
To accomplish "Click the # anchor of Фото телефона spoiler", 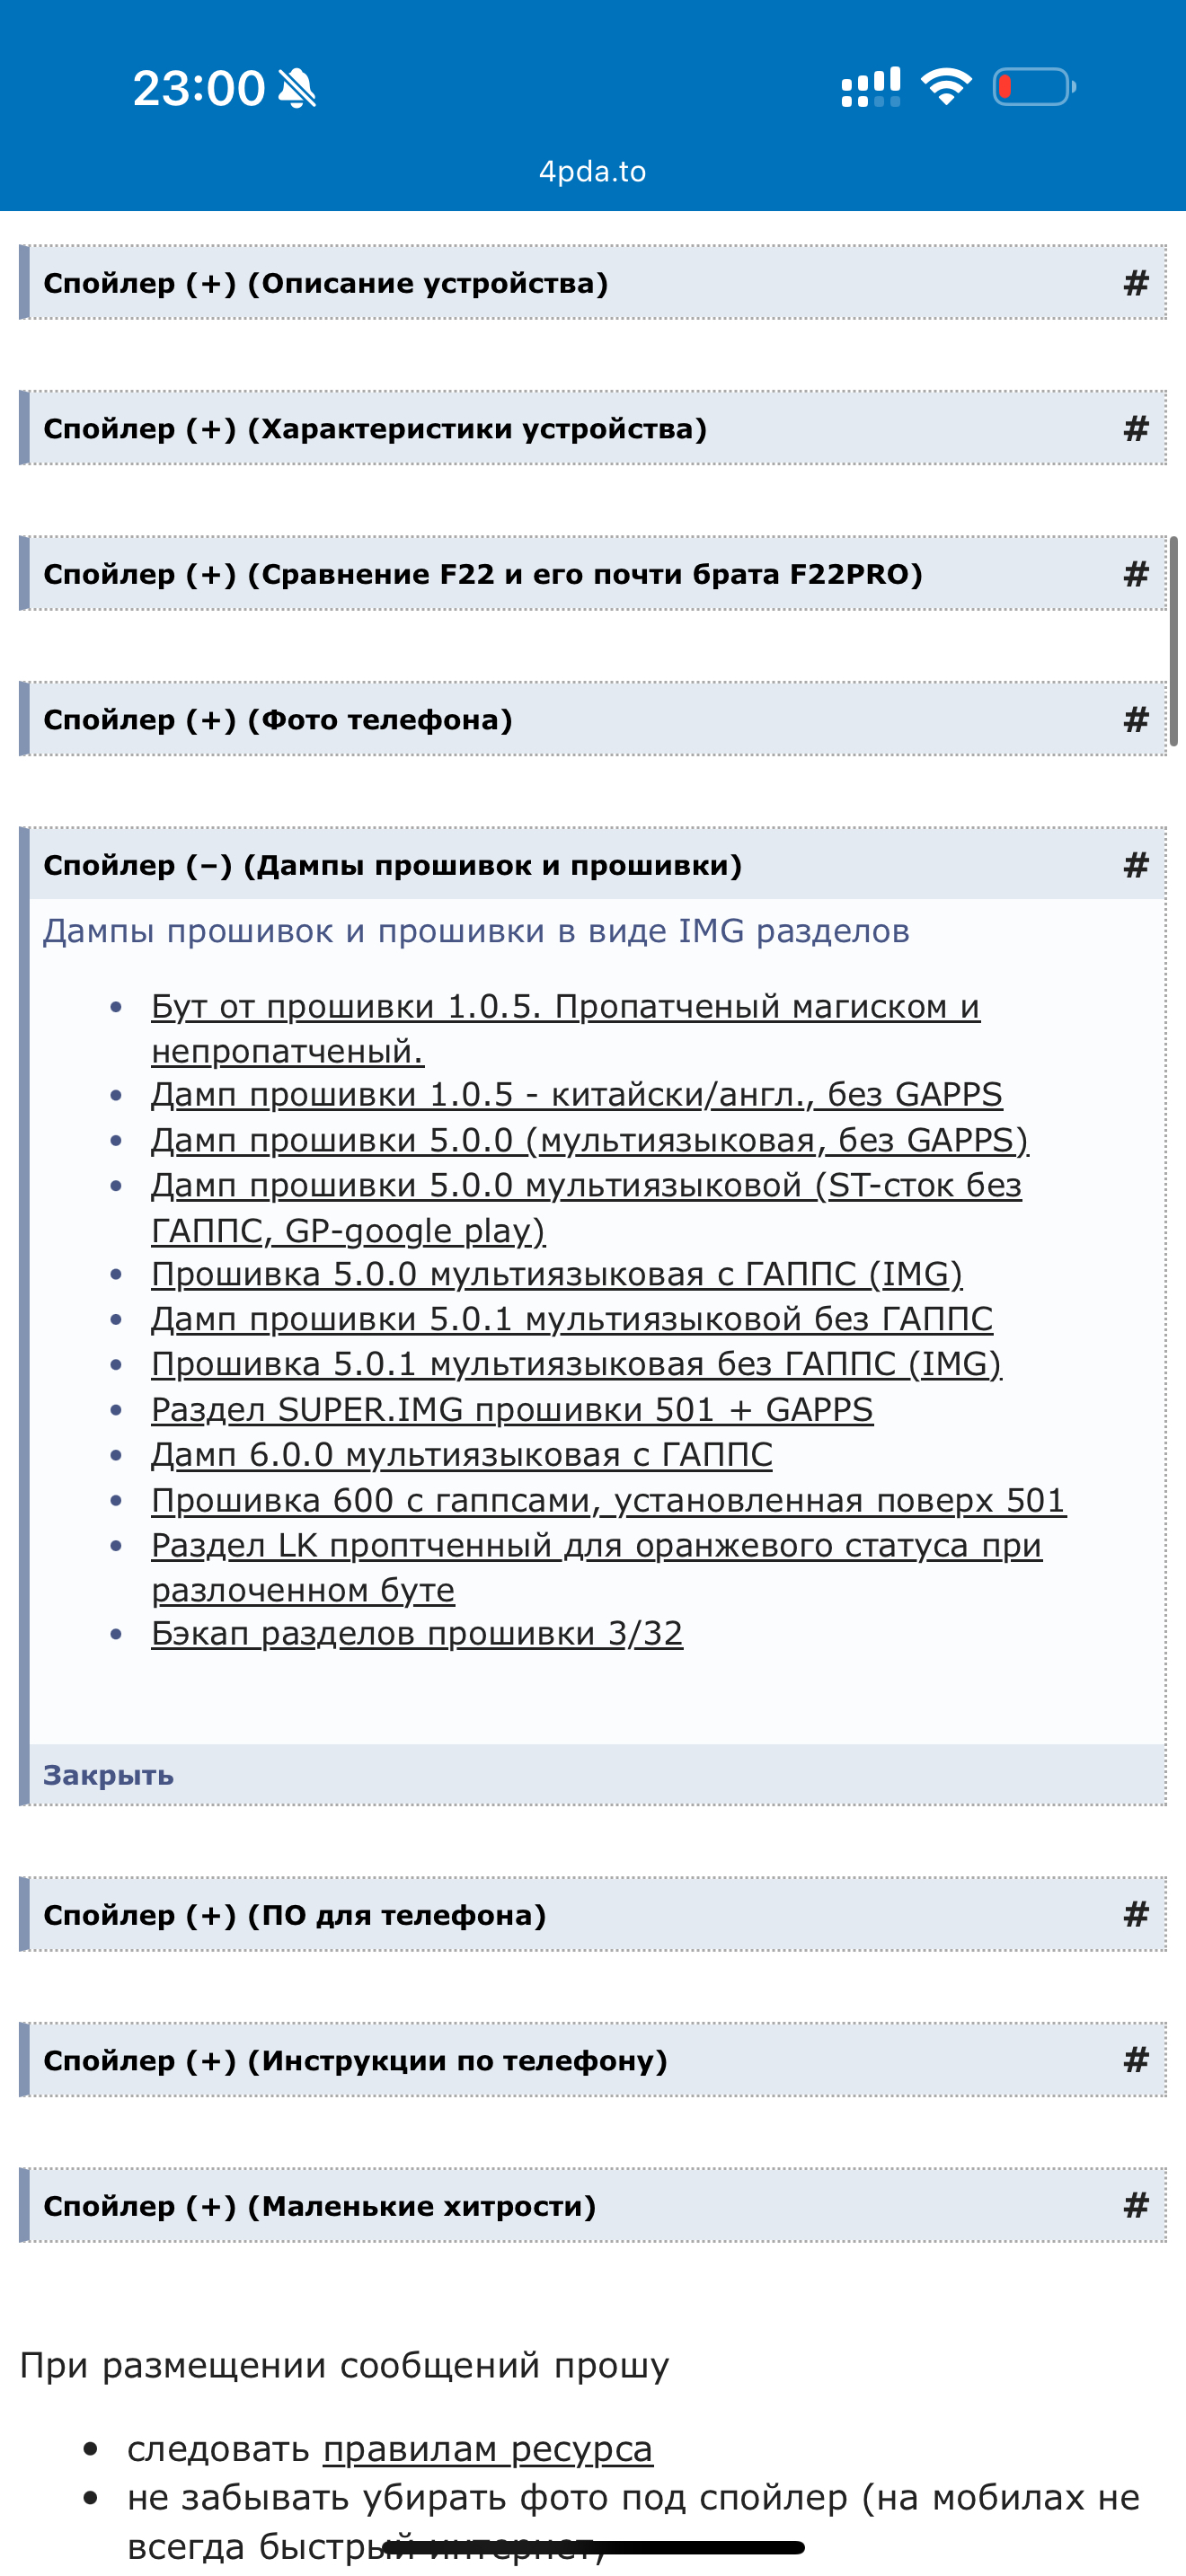I will point(1135,720).
